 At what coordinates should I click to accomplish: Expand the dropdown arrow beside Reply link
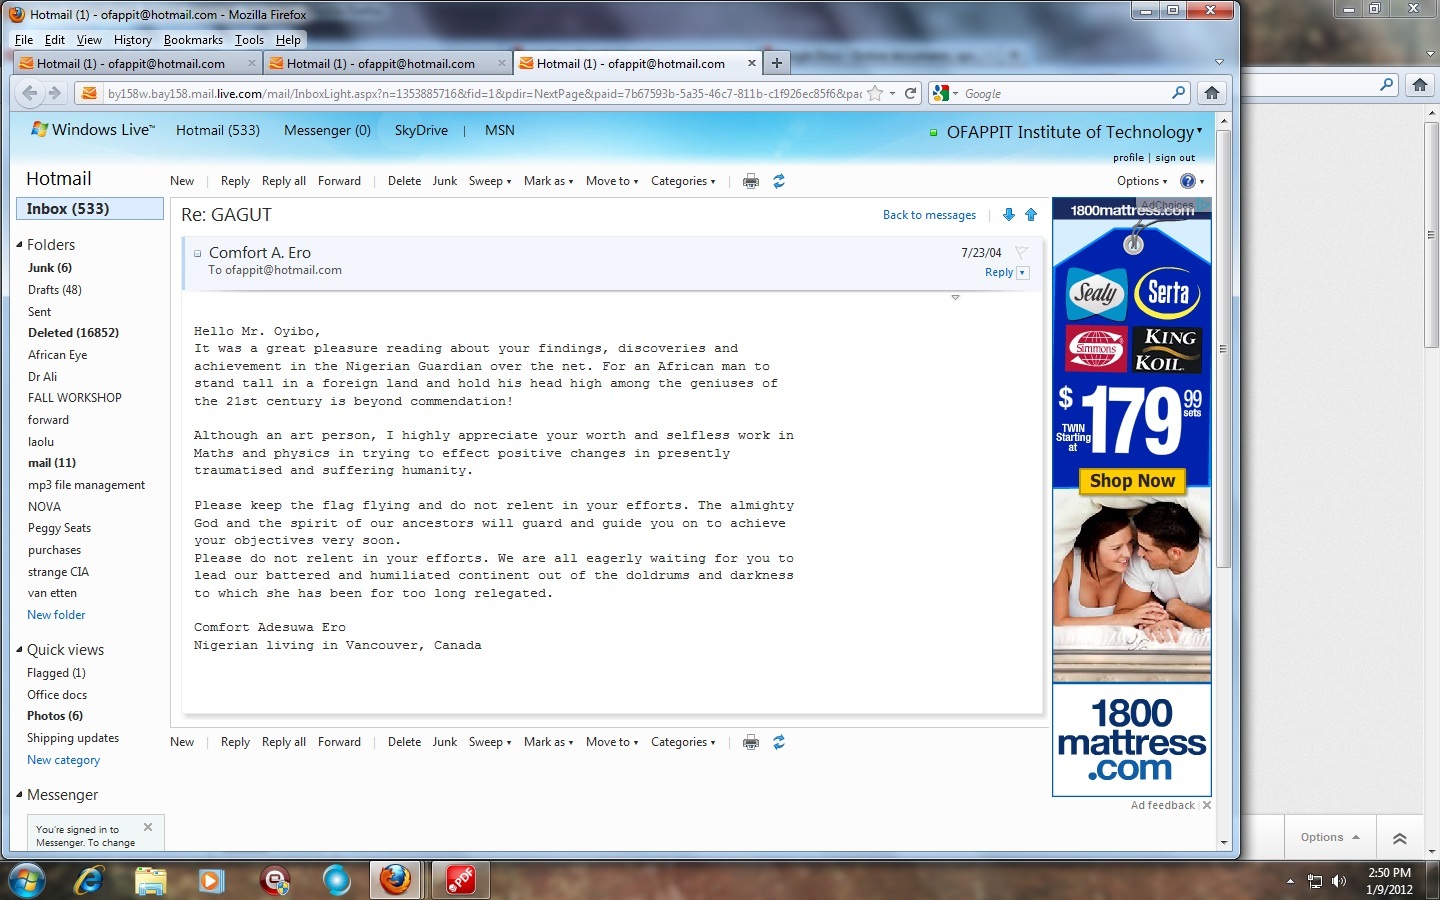tap(1022, 273)
